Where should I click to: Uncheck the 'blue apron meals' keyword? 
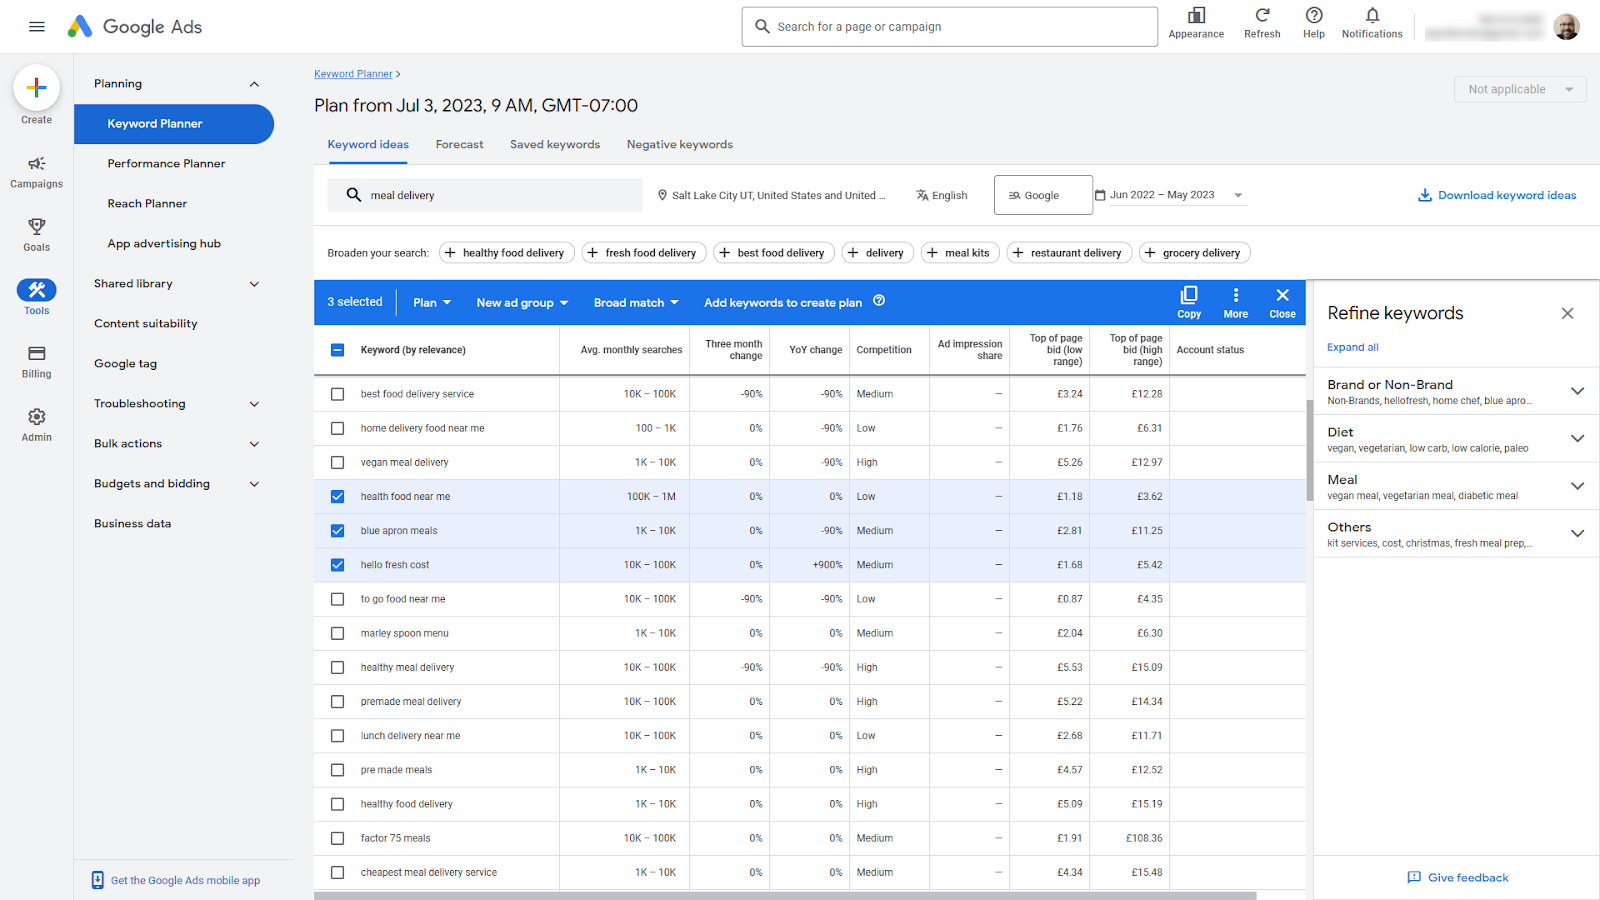click(338, 531)
